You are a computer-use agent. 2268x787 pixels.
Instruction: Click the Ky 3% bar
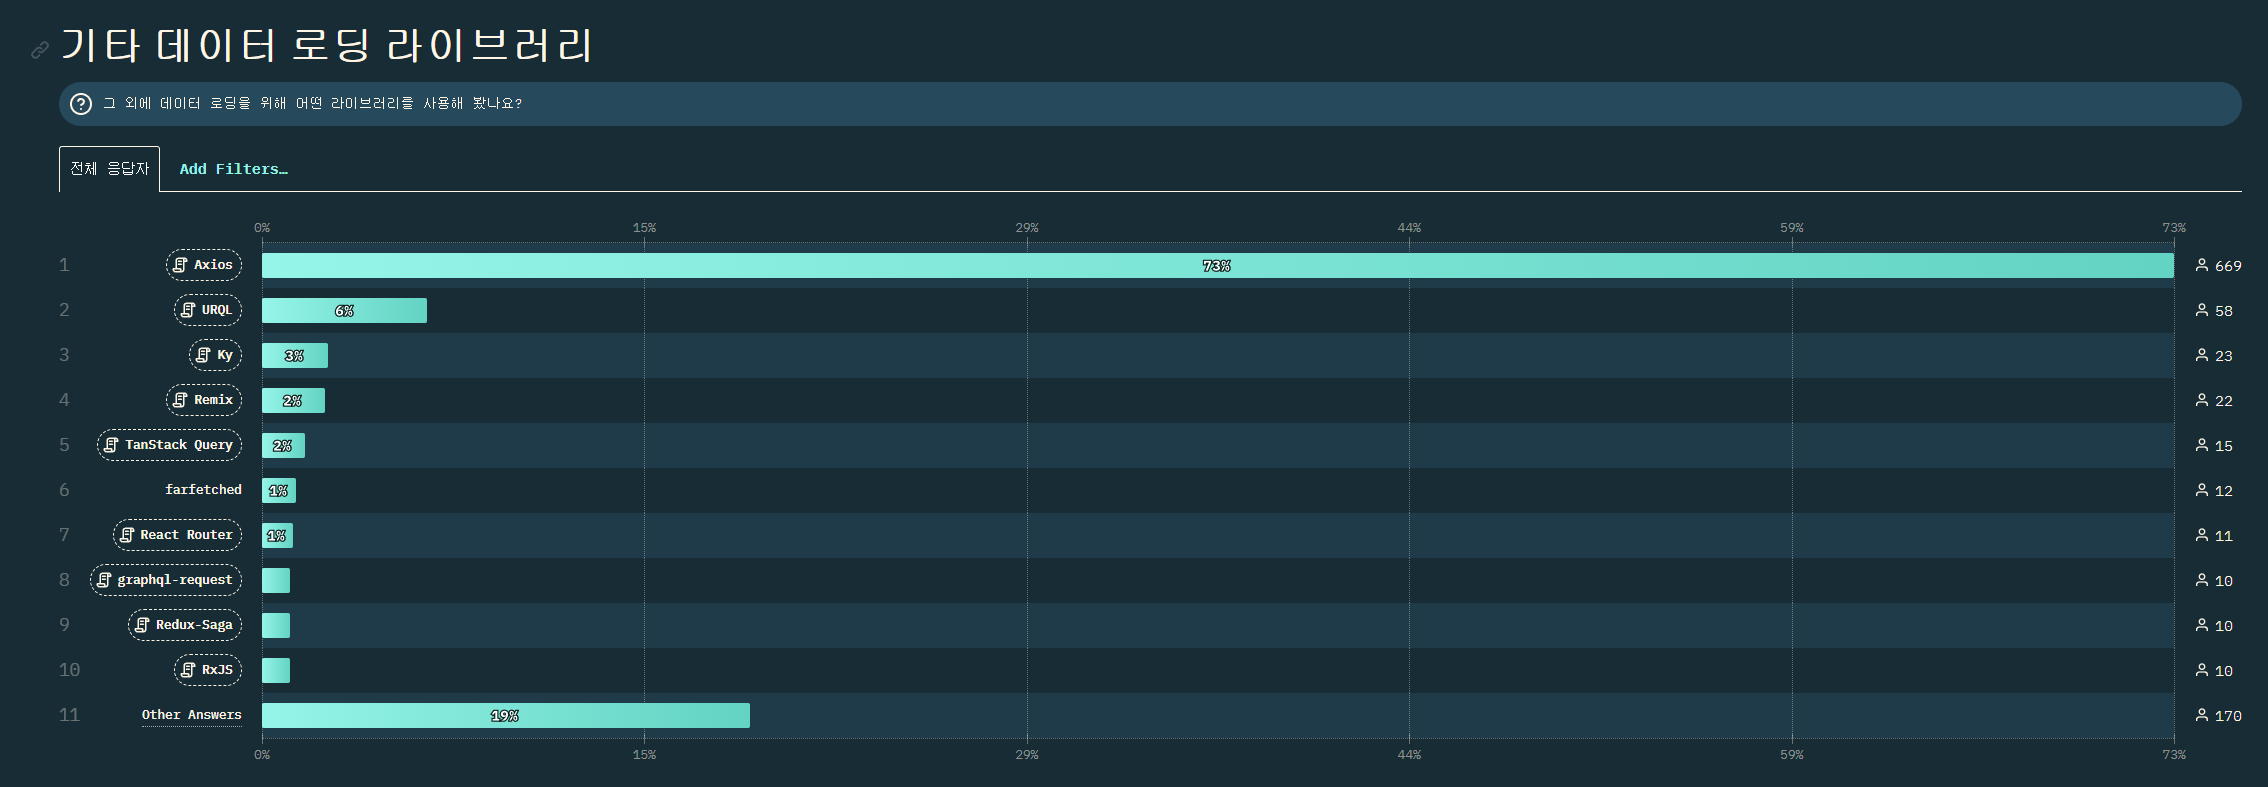pos(295,355)
